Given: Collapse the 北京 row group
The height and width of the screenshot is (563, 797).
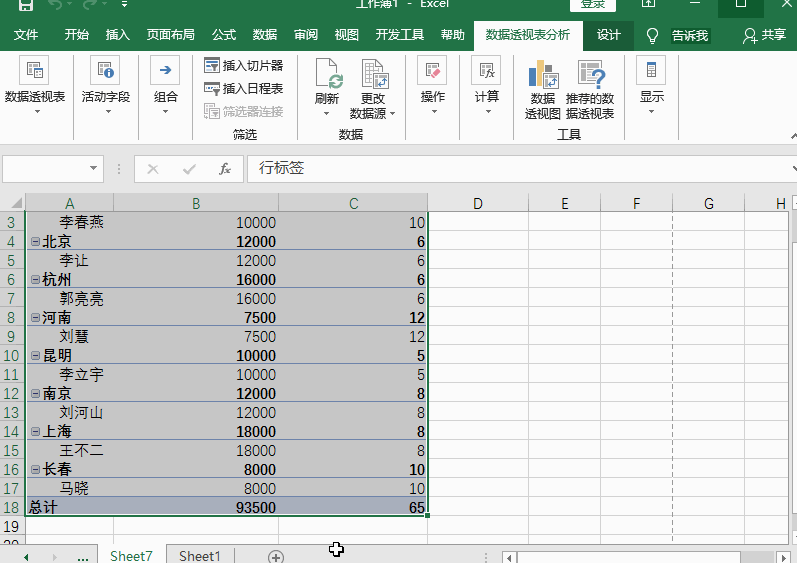Looking at the screenshot, I should tap(35, 242).
